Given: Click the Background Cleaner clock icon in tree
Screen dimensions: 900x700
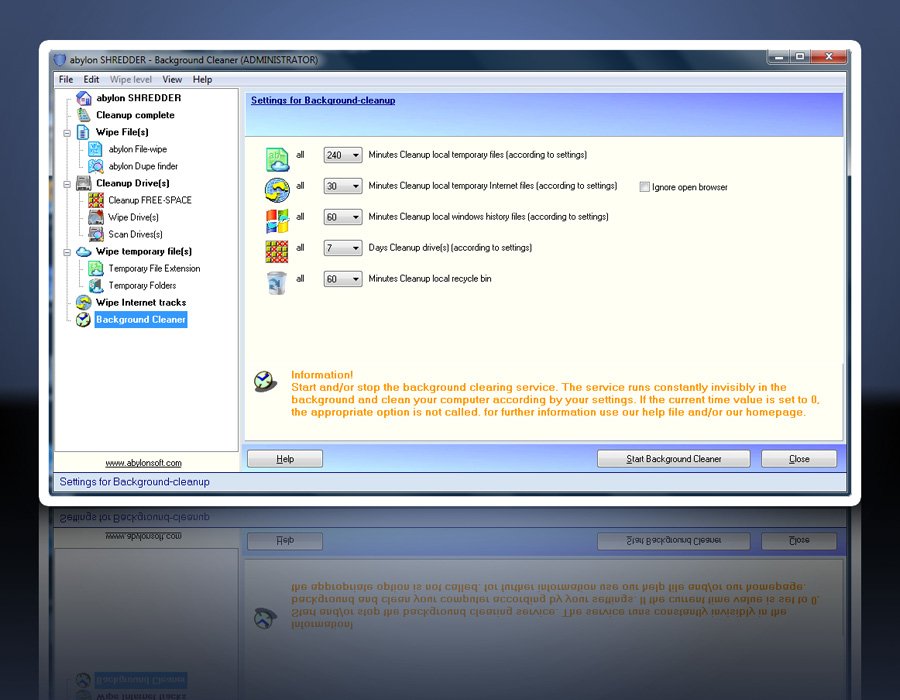Looking at the screenshot, I should point(84,320).
